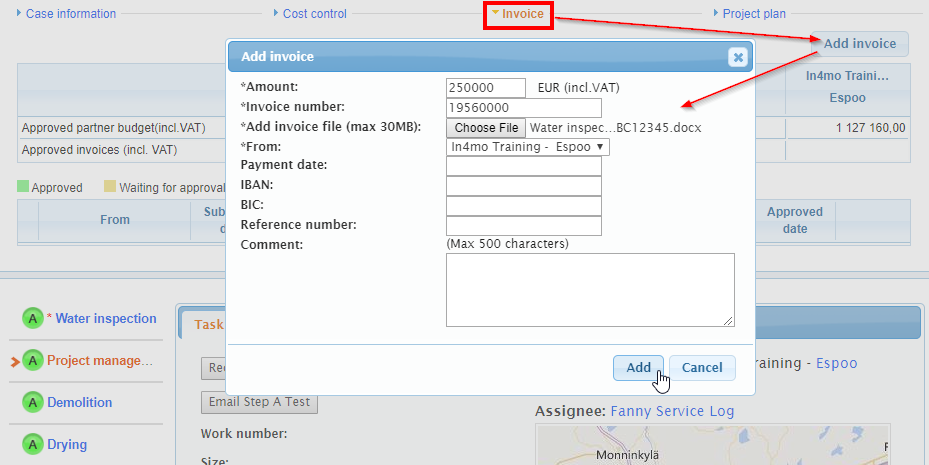Cancel the Add invoice dialog
This screenshot has width=929, height=465.
702,368
